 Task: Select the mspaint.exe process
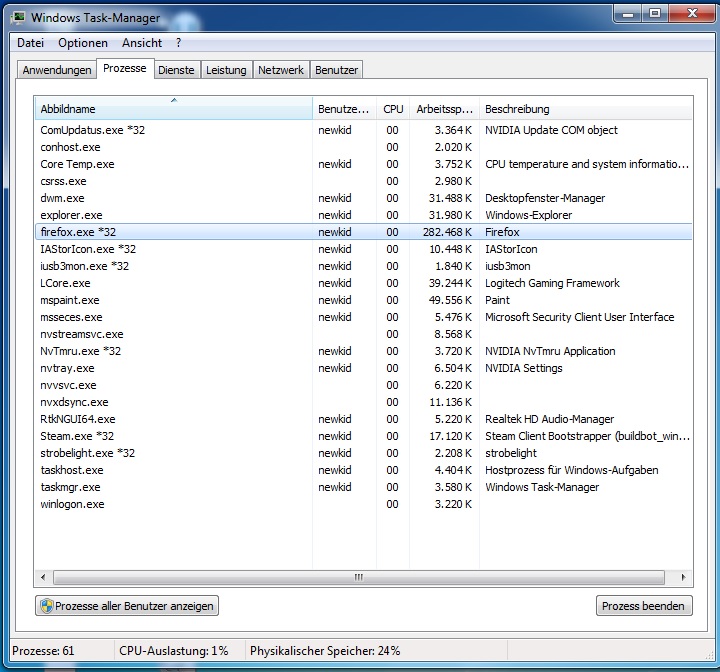point(364,300)
